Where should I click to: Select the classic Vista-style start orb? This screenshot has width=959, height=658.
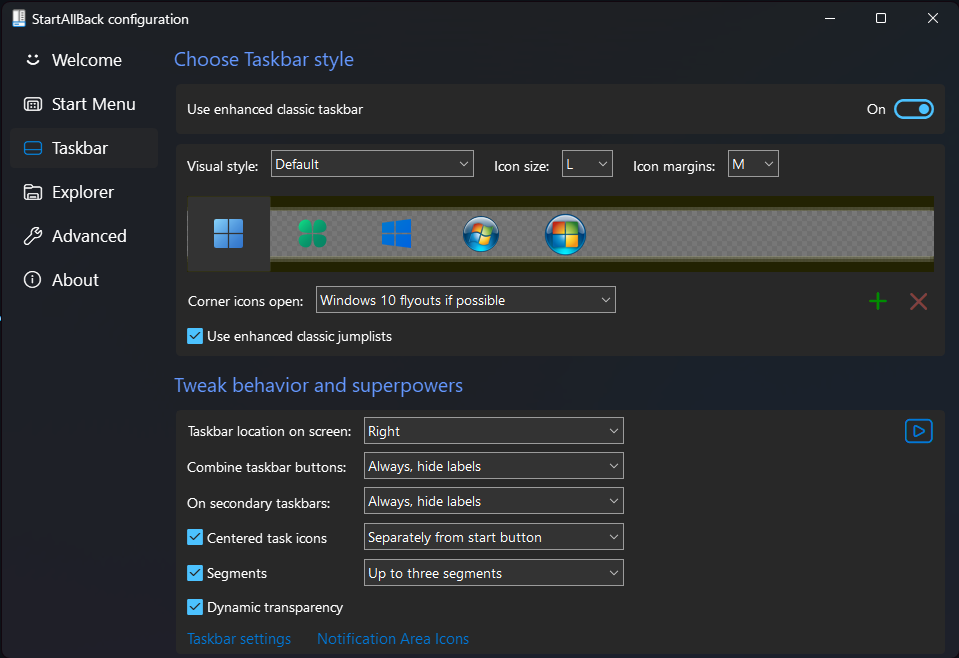click(565, 234)
